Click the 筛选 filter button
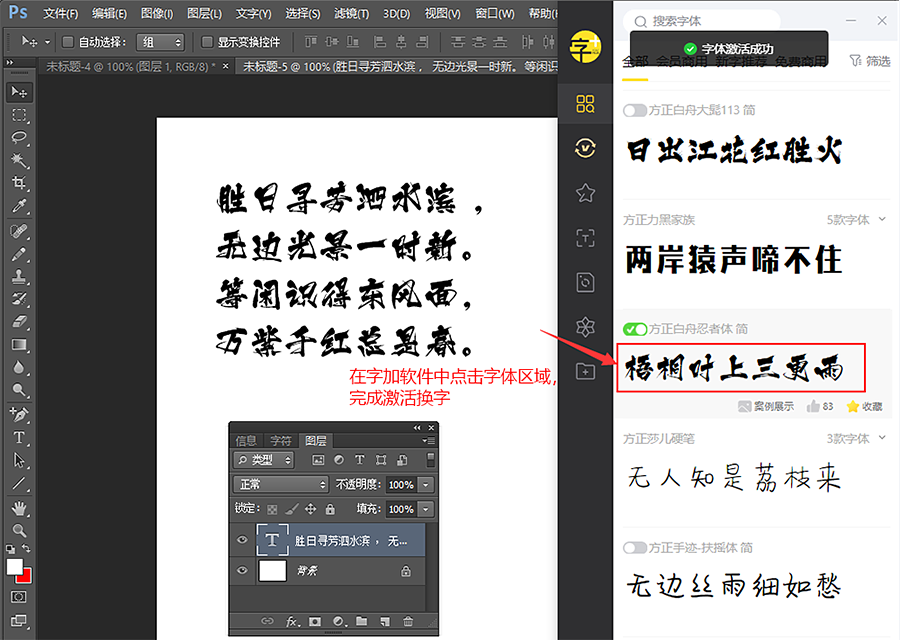The height and width of the screenshot is (640, 900). click(x=869, y=61)
